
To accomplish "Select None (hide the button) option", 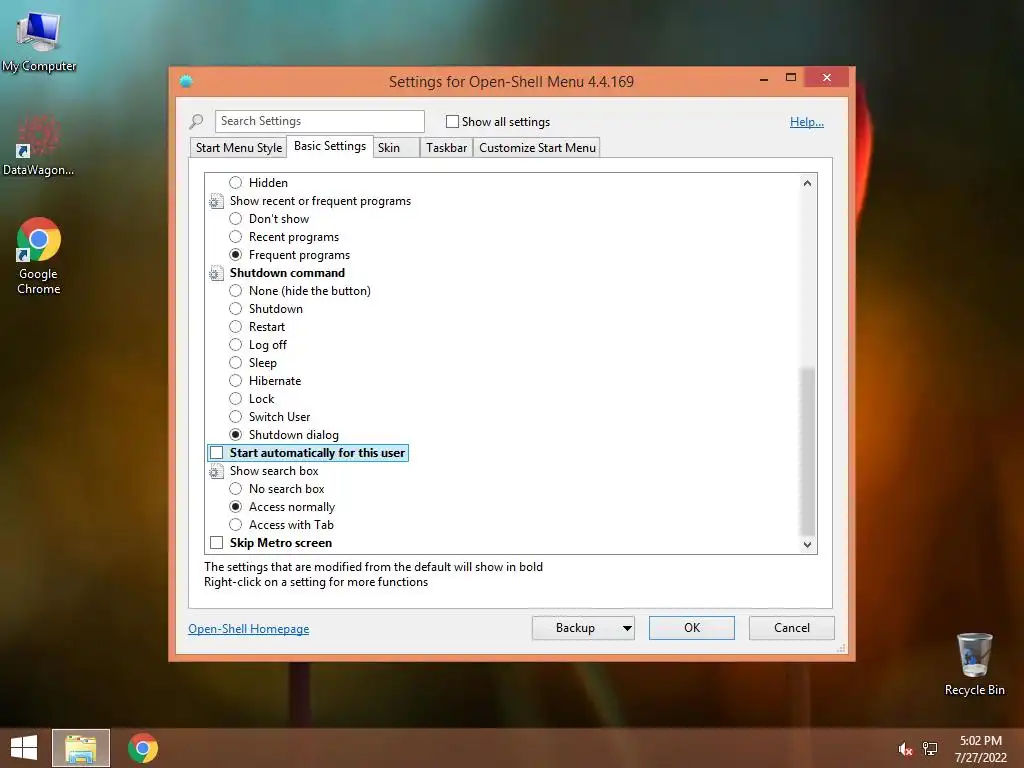I will coord(236,291).
